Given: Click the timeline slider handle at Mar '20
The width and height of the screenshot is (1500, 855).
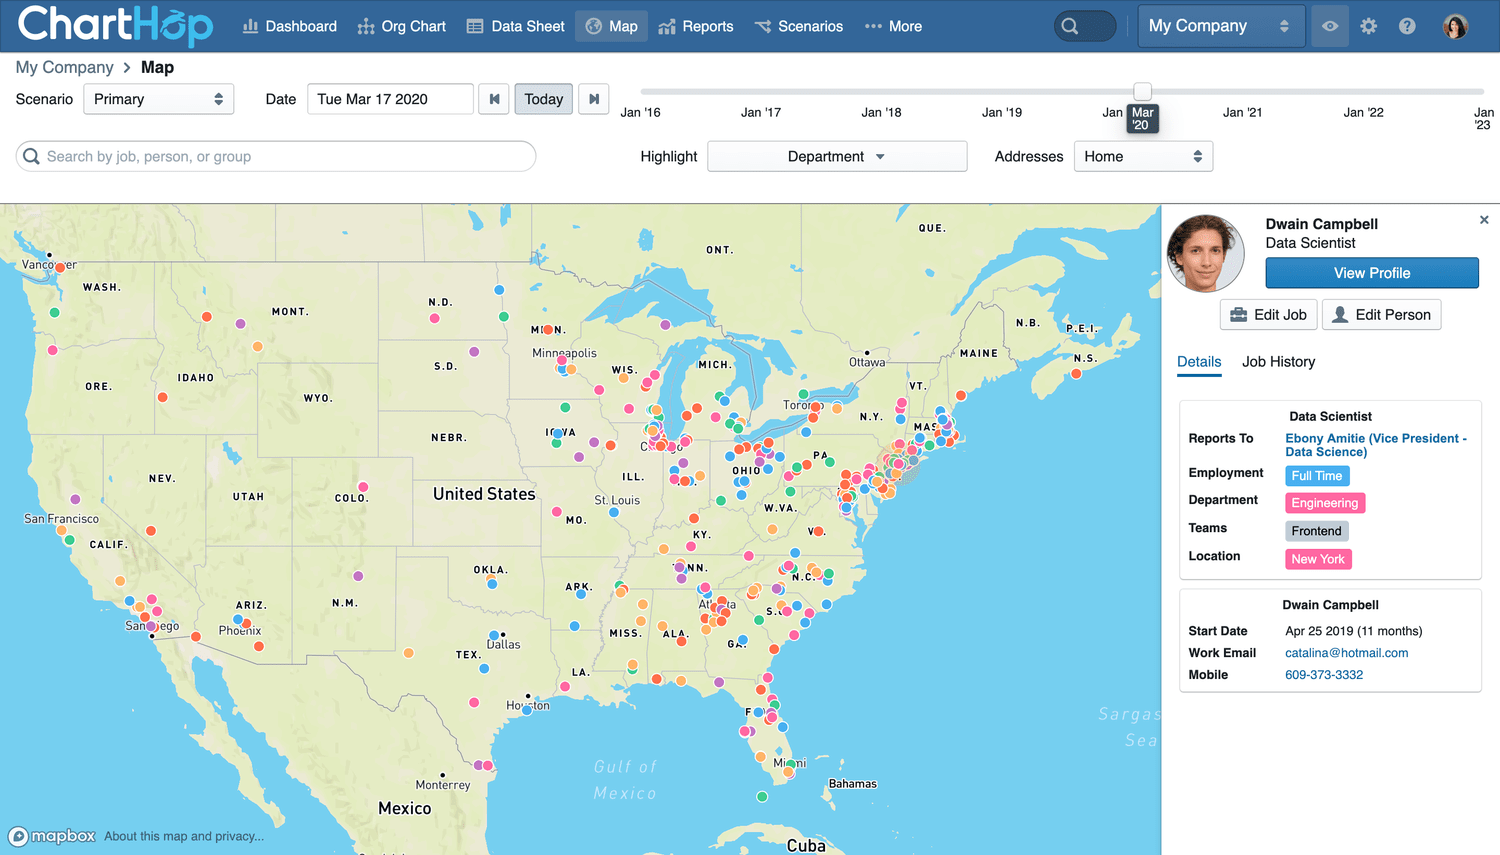Looking at the screenshot, I should pos(1142,91).
